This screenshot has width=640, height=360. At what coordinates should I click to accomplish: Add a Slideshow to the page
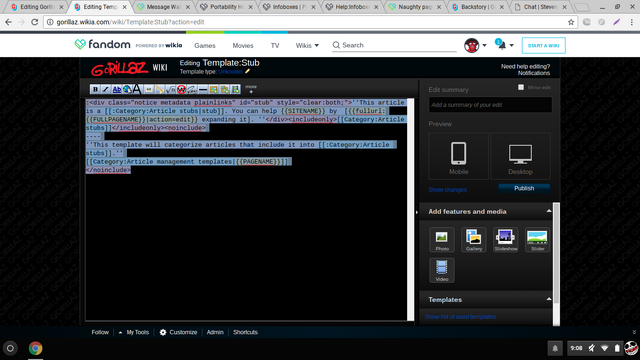click(x=506, y=240)
